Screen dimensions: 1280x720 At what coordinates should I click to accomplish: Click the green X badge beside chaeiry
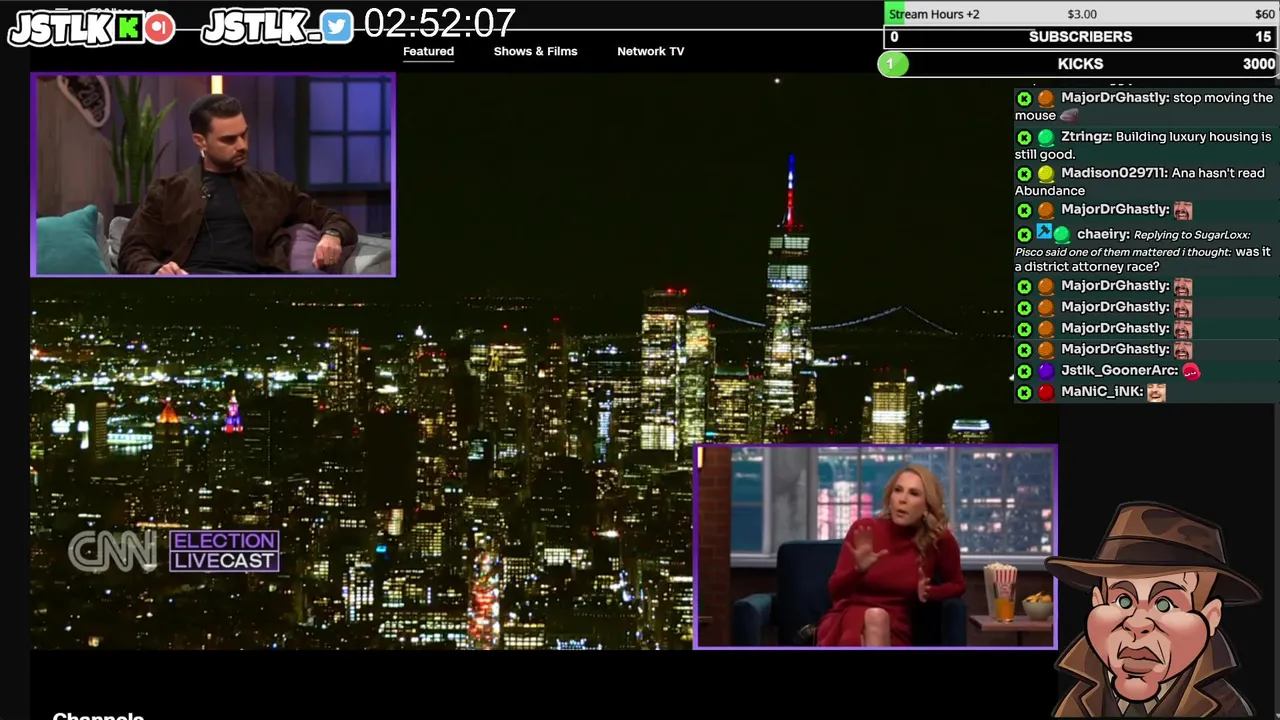(x=1024, y=235)
